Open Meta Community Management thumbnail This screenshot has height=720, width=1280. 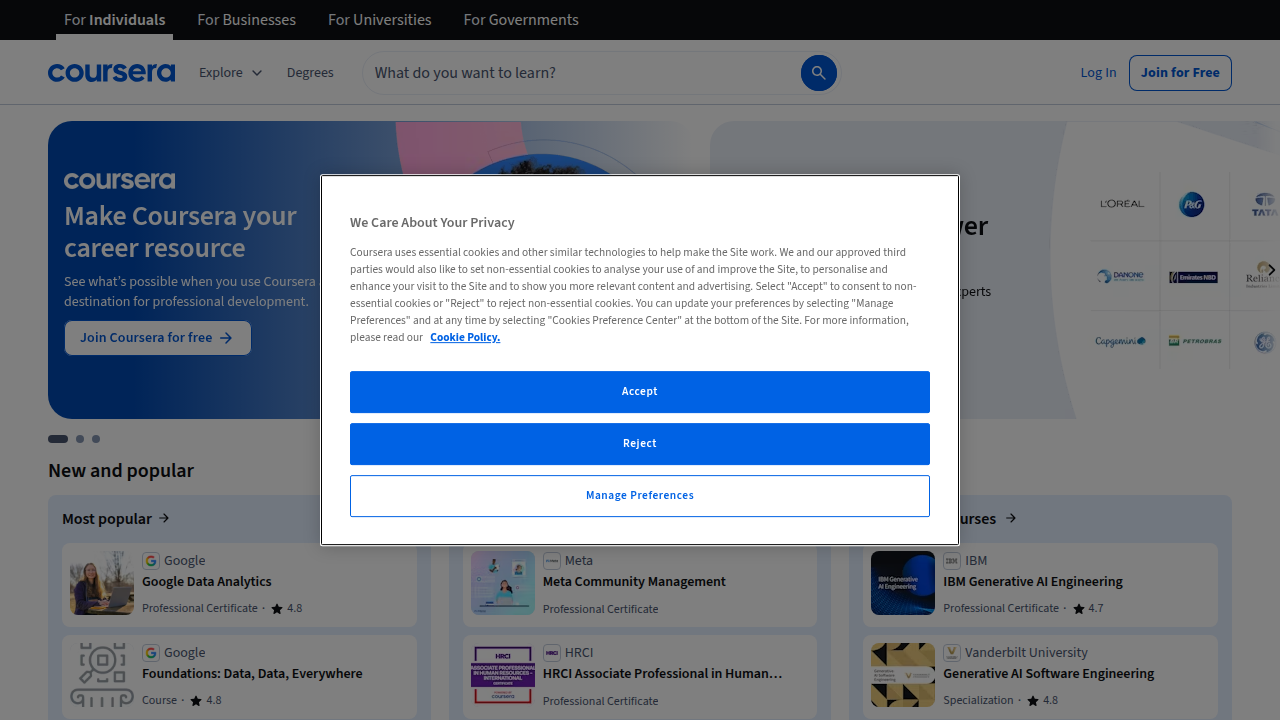(503, 583)
